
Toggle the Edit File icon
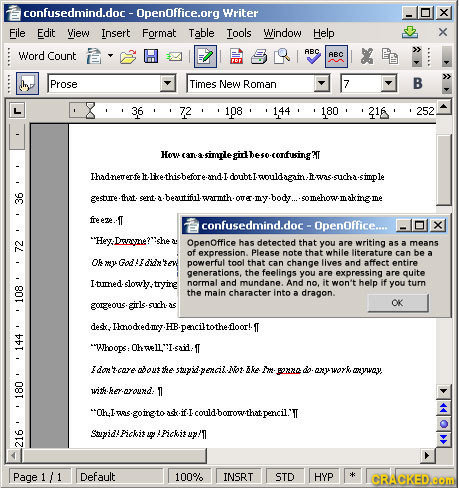(x=205, y=56)
